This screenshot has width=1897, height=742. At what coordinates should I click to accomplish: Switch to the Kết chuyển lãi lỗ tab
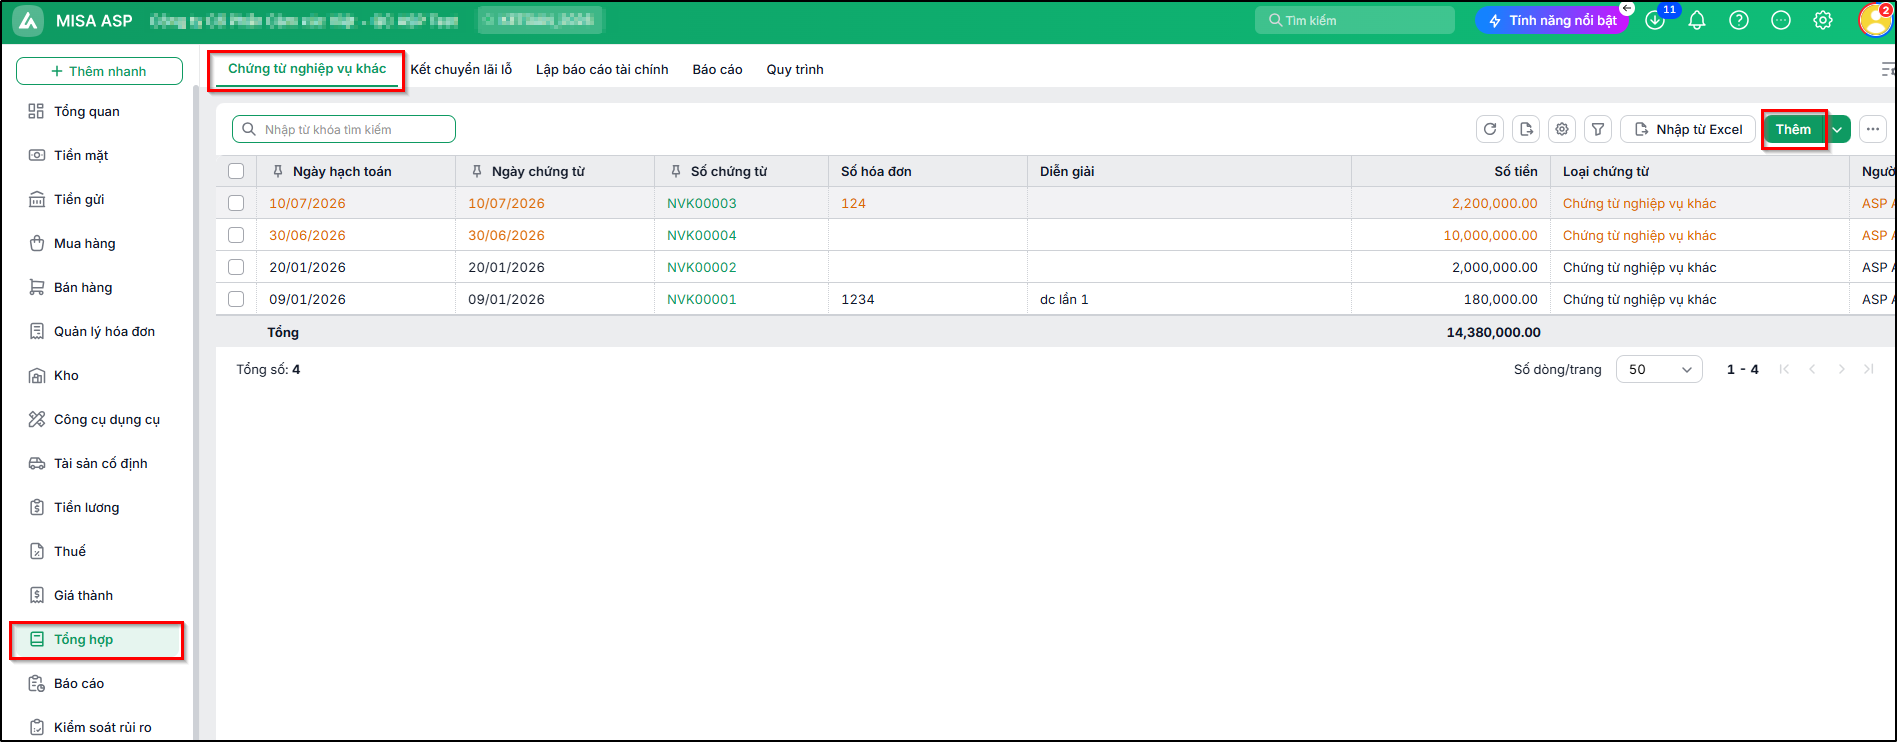click(461, 69)
